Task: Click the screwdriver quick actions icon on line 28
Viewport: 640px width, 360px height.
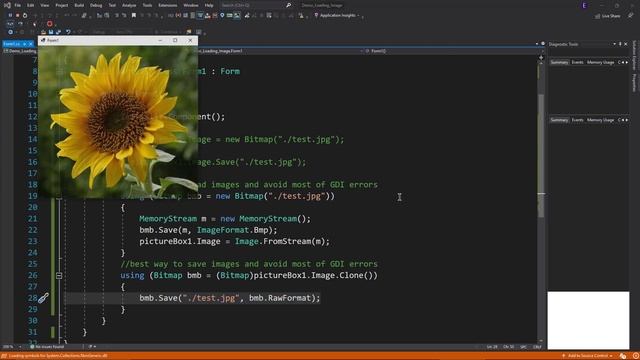Action: [x=43, y=298]
